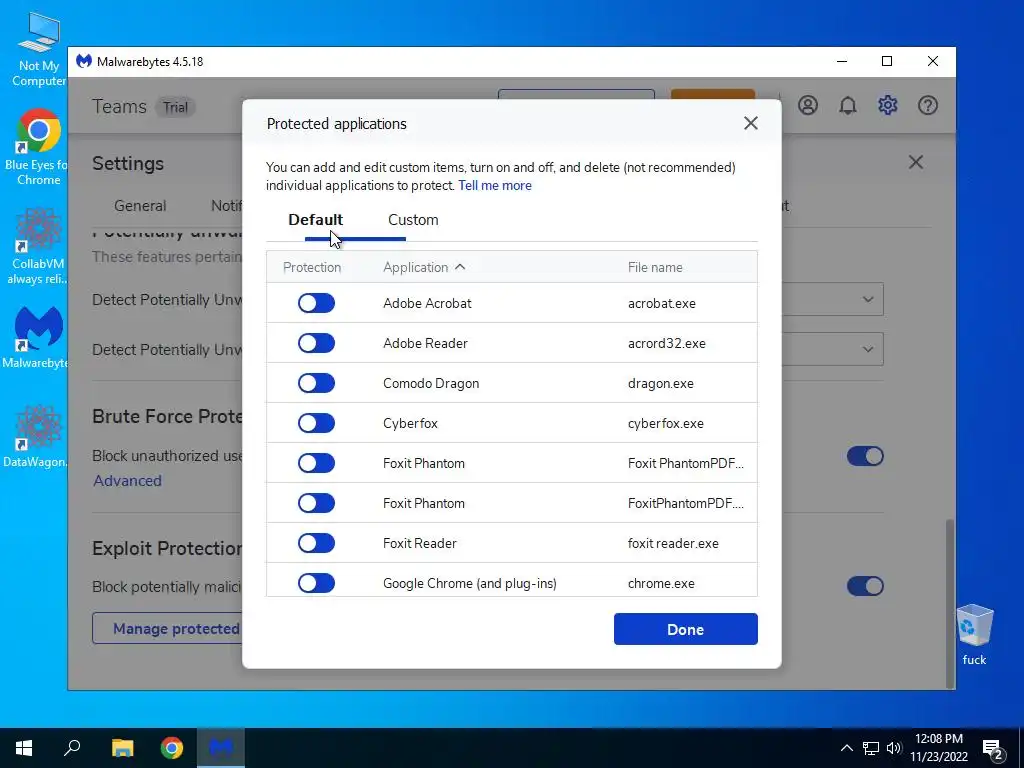Open the Tell me more link

coord(495,185)
